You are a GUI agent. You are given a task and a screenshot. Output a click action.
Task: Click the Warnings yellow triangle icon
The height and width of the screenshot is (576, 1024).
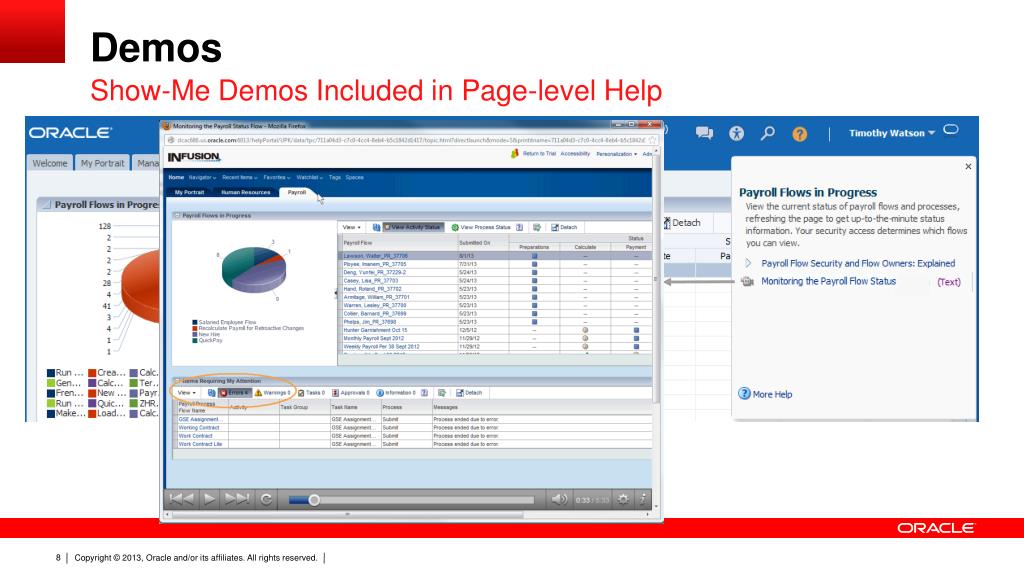pyautogui.click(x=258, y=393)
